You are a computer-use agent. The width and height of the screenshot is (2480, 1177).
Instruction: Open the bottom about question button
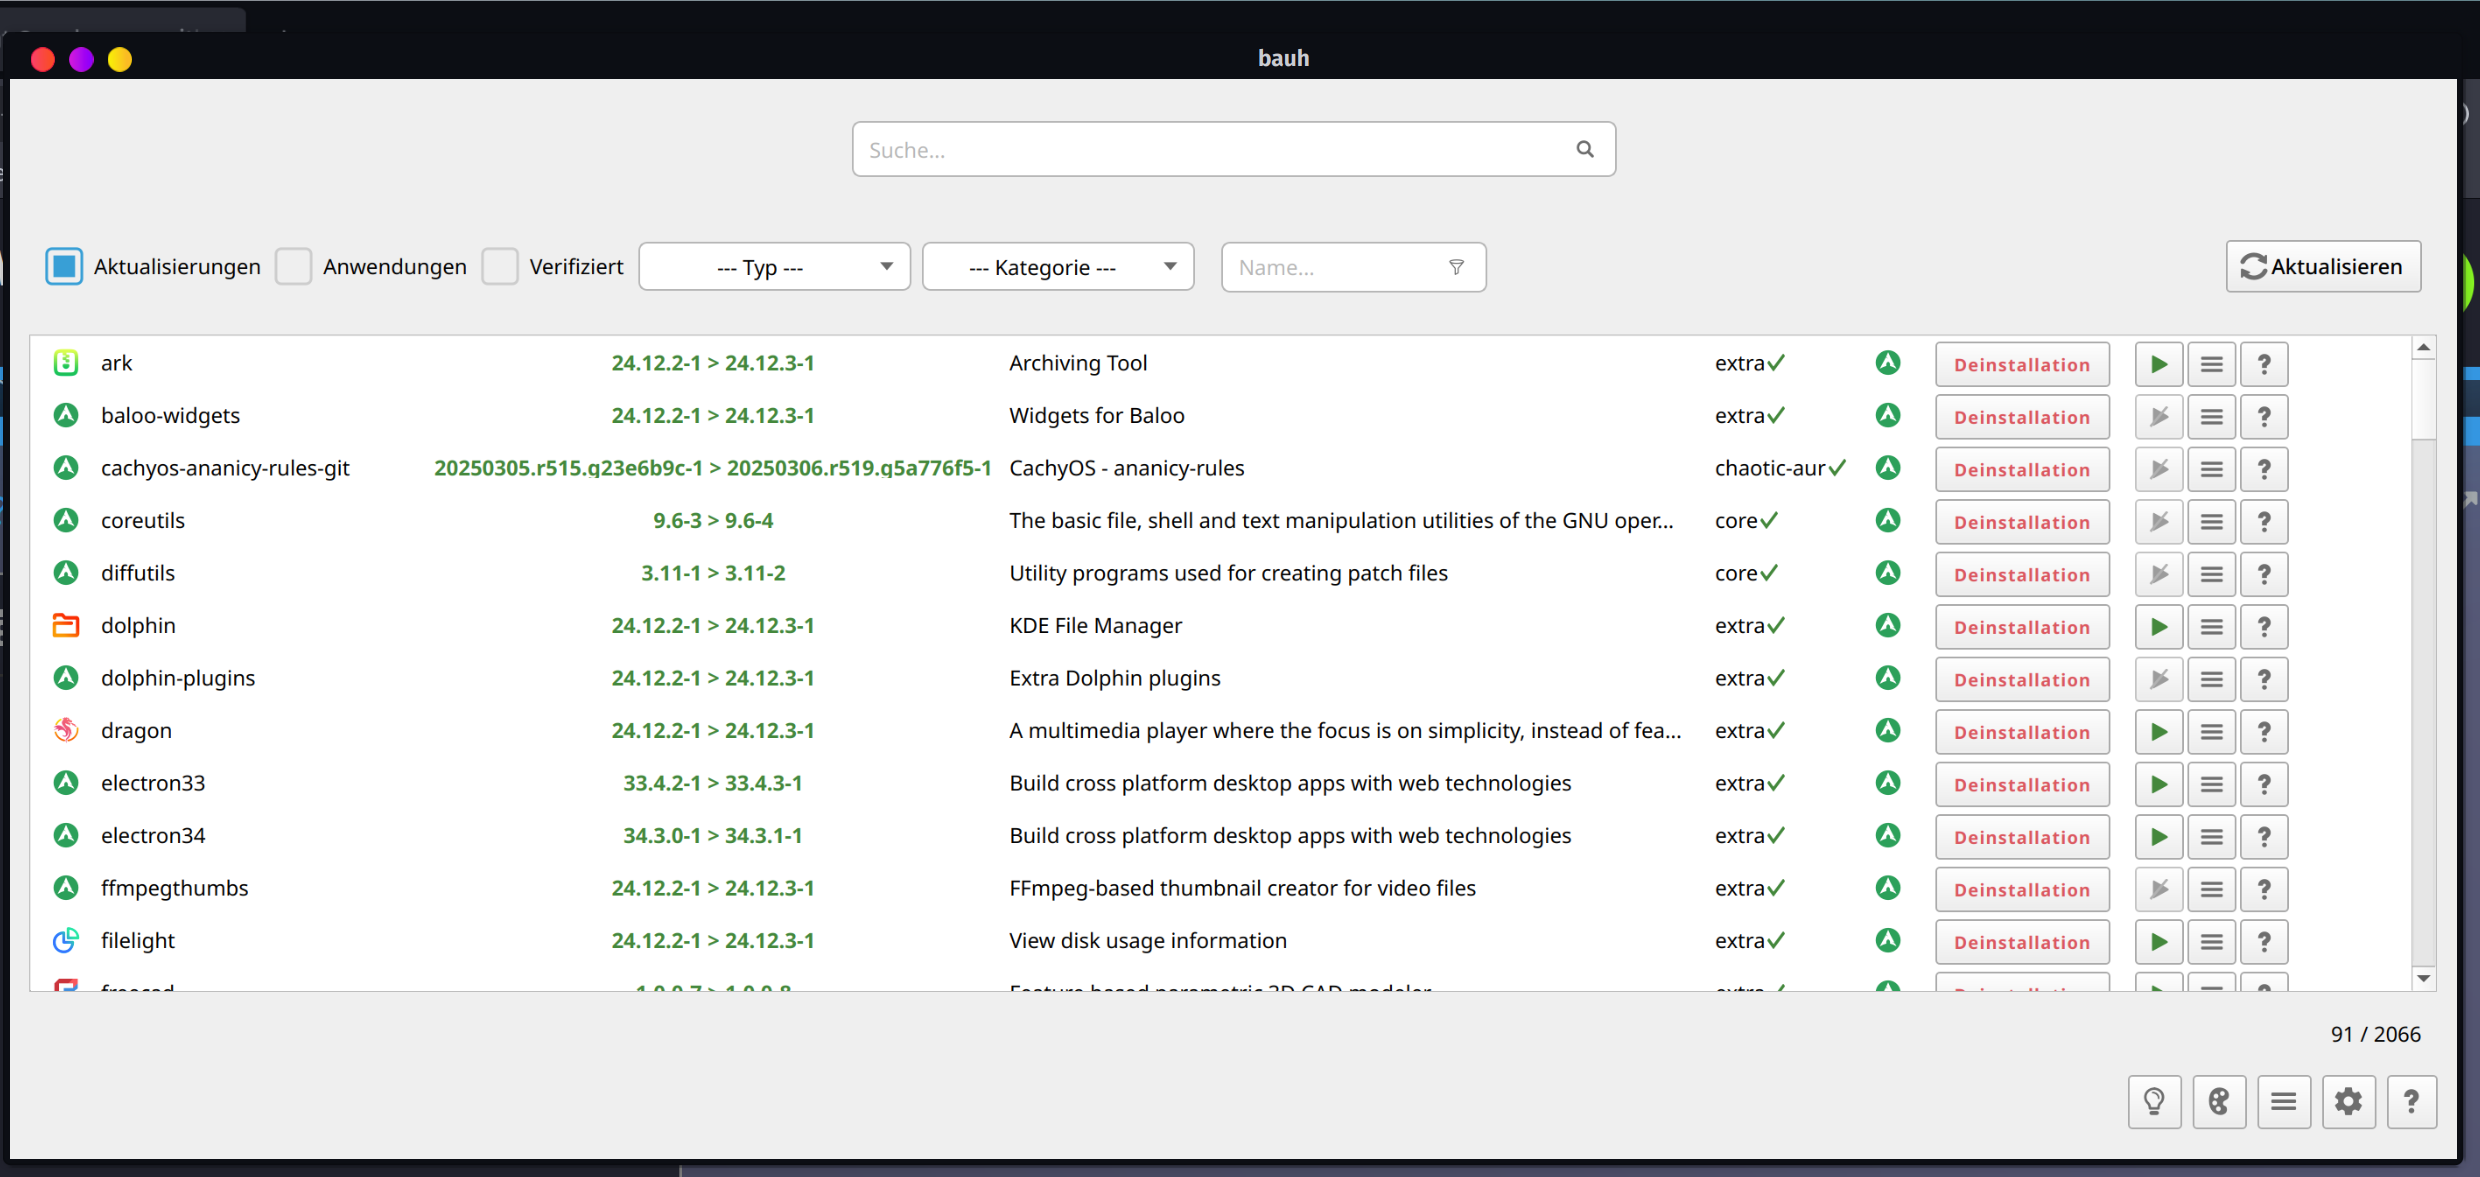2412,1102
